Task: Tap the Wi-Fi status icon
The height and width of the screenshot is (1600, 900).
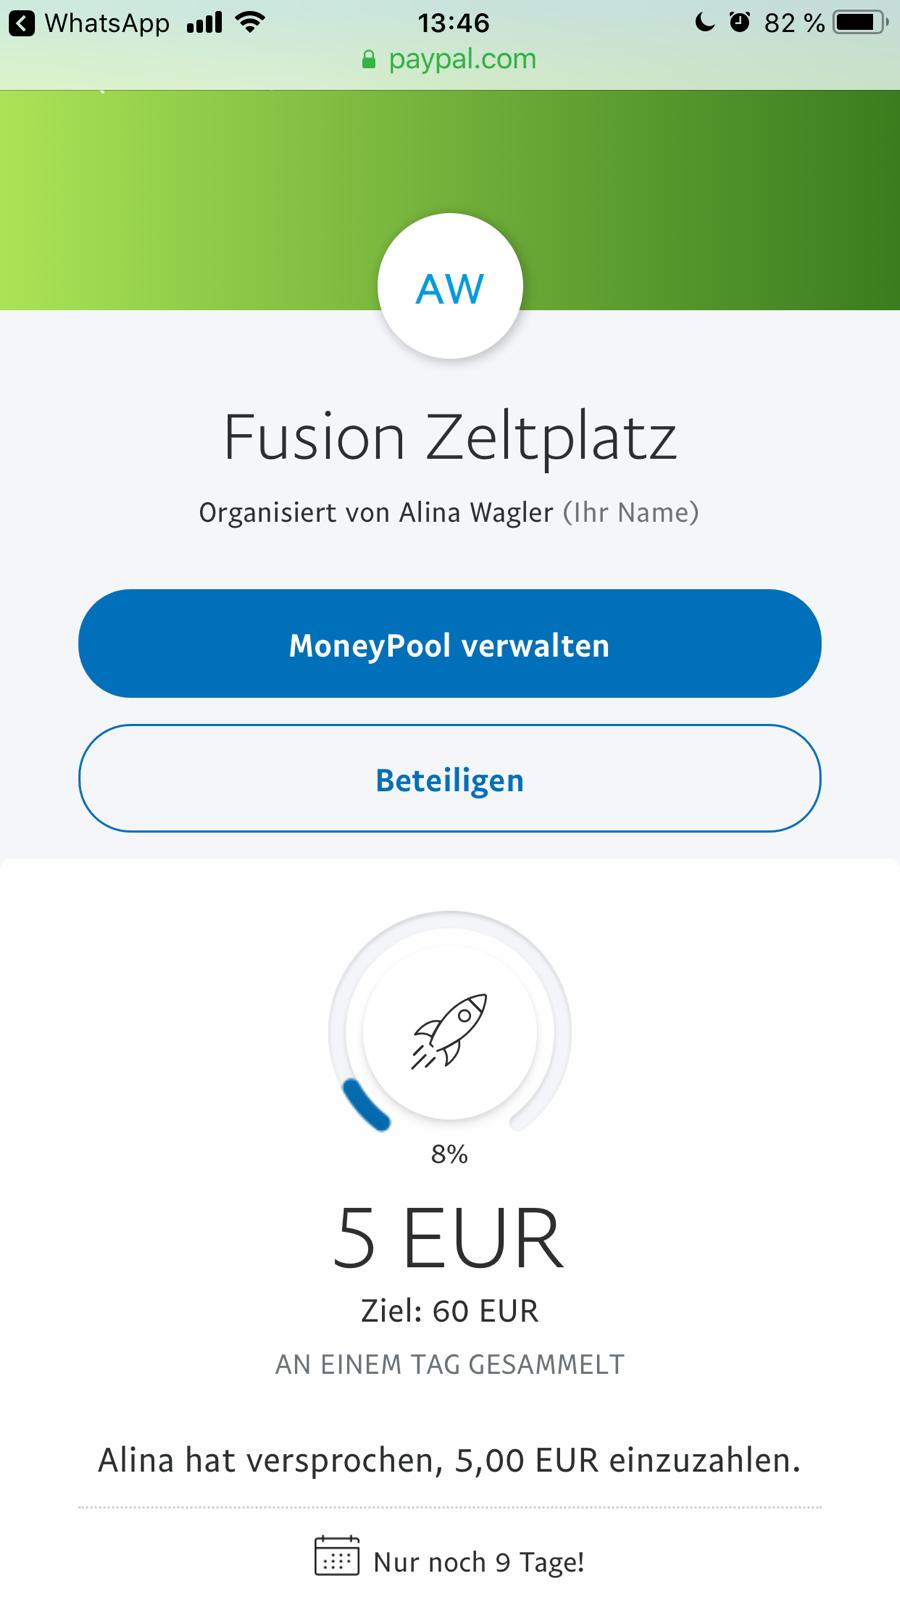Action: click(x=249, y=23)
